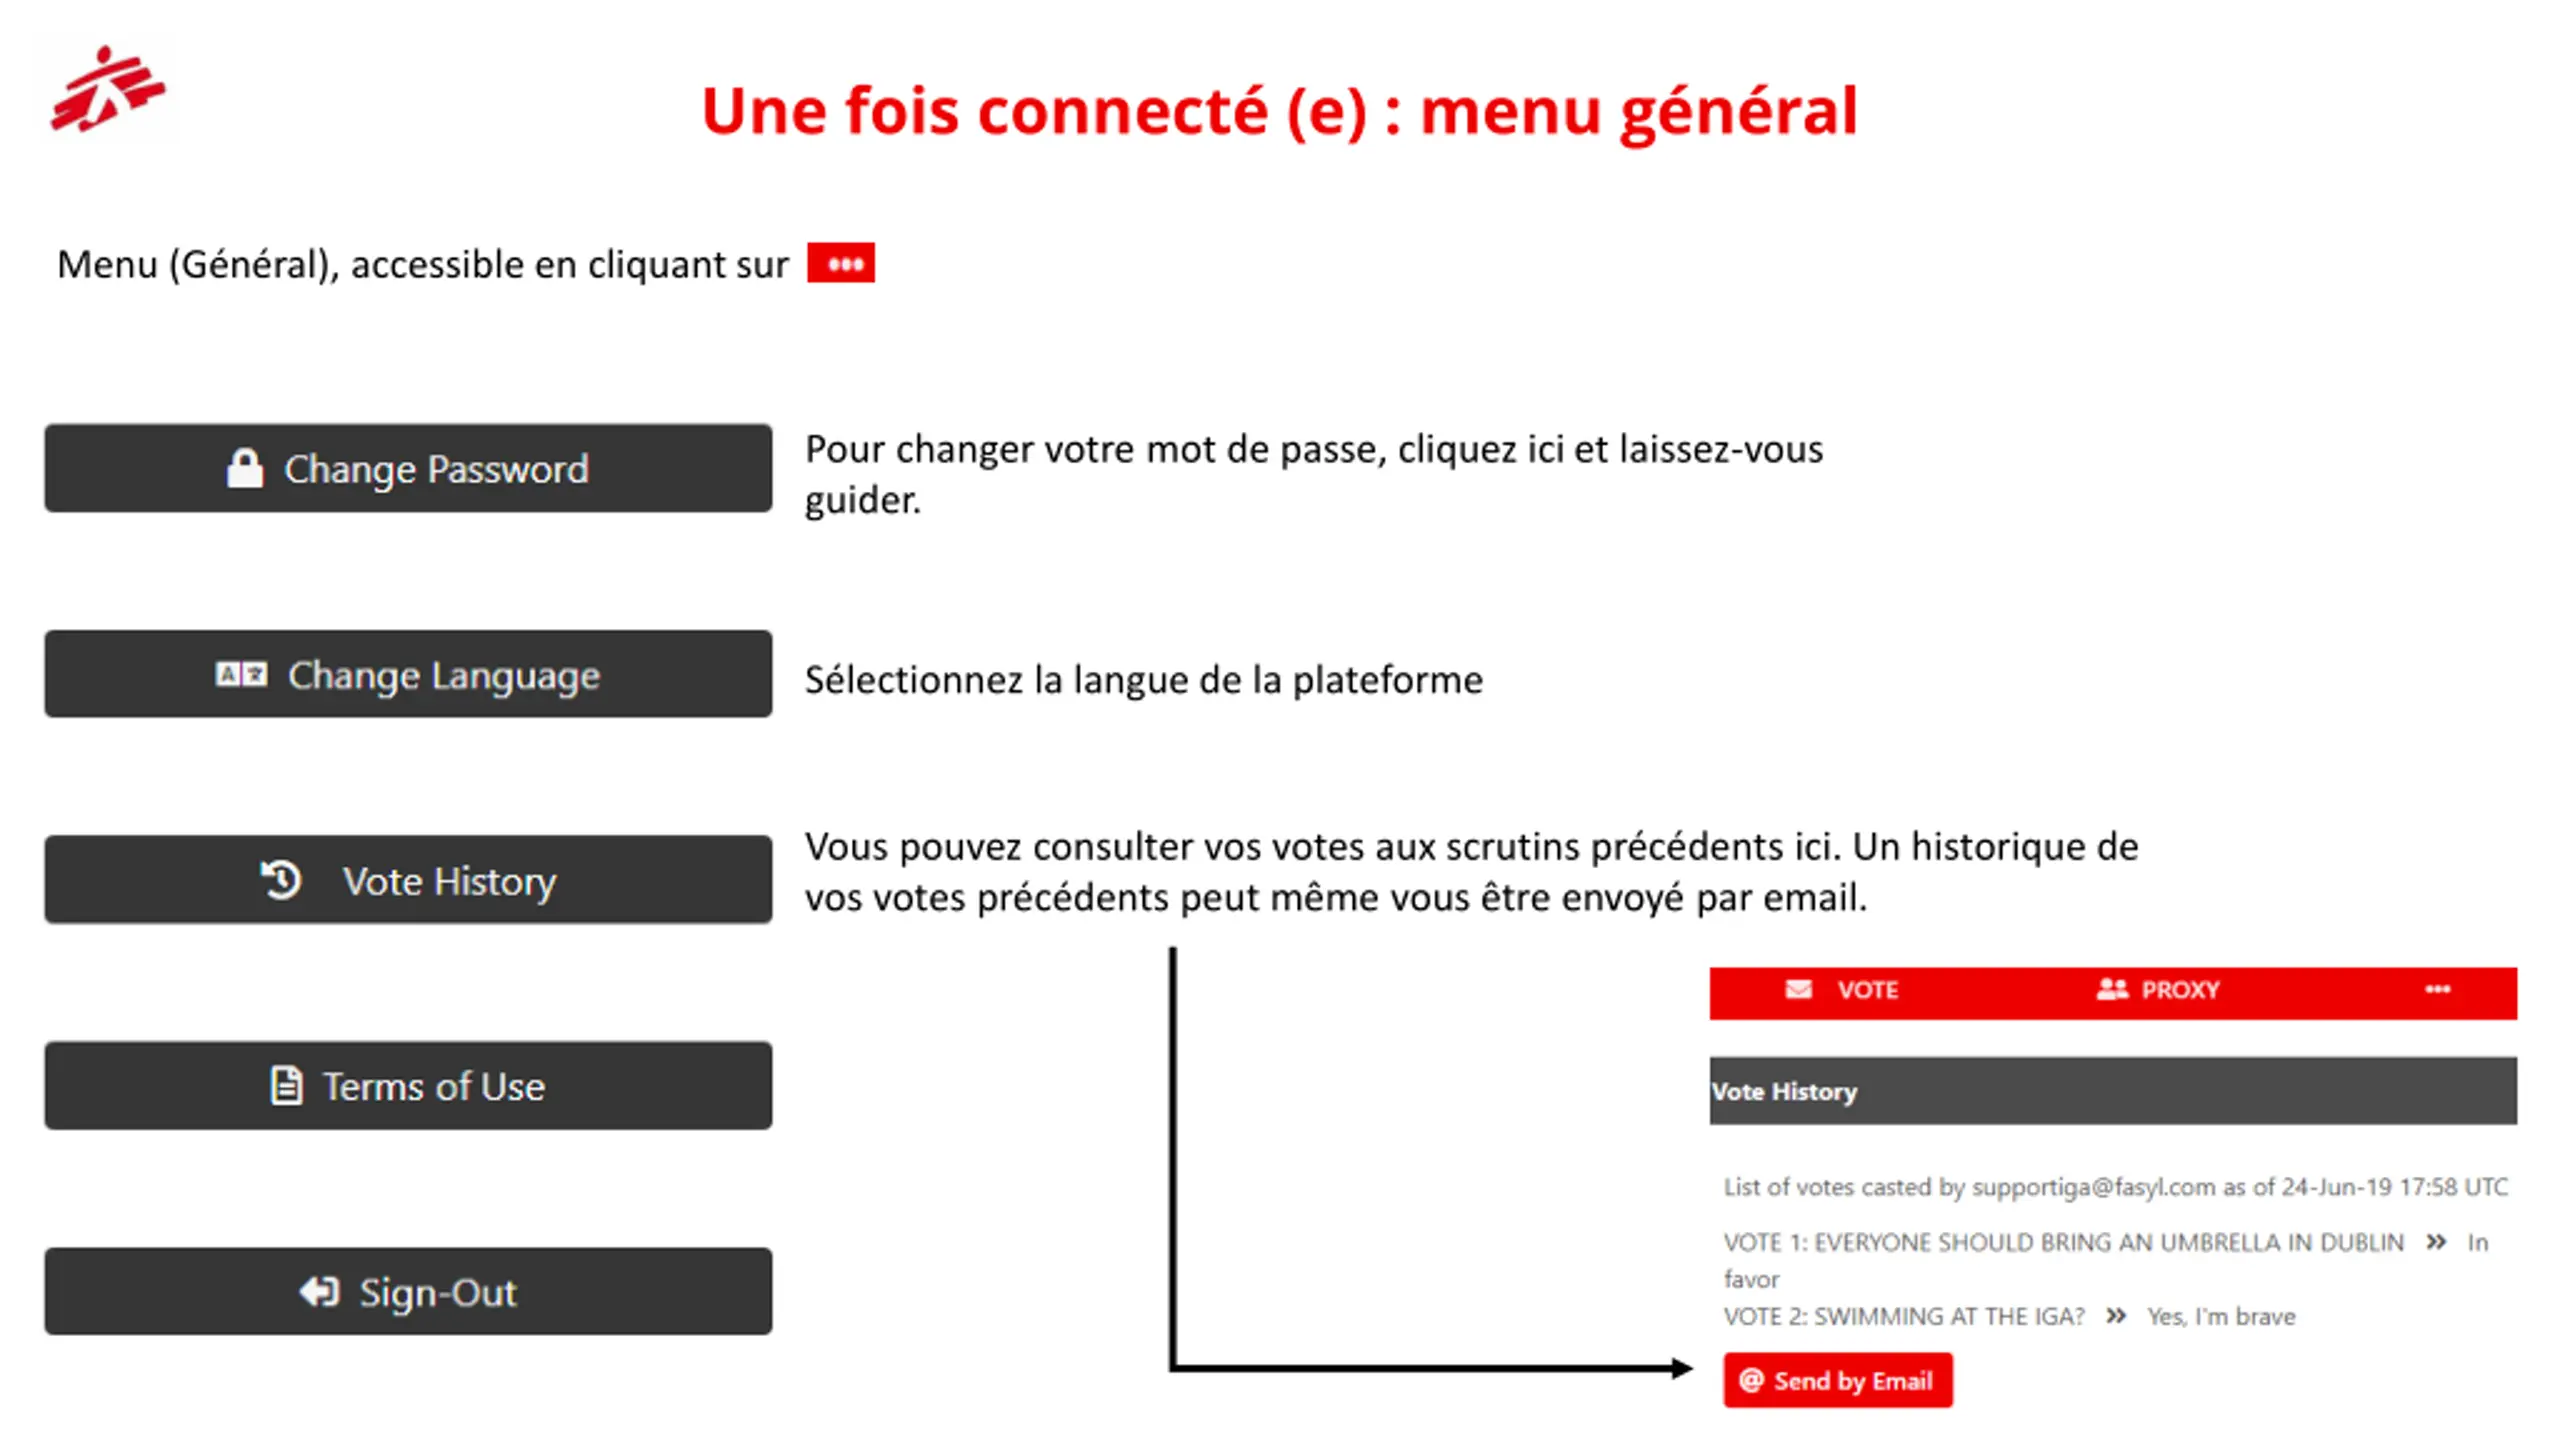The image size is (2560, 1440).
Task: Click the MSF running-figure logo
Action: click(108, 89)
